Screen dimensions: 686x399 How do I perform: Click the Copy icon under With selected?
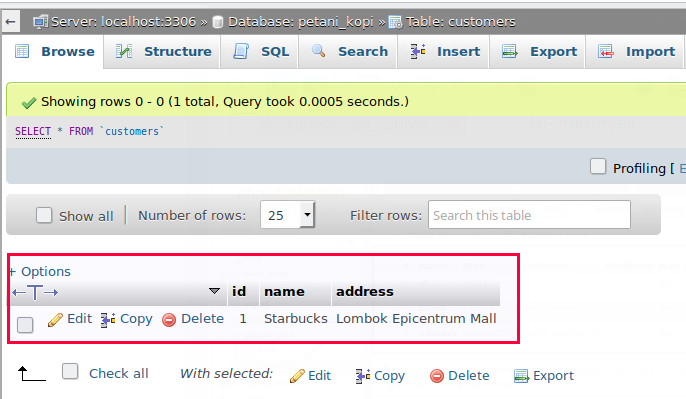(x=363, y=376)
